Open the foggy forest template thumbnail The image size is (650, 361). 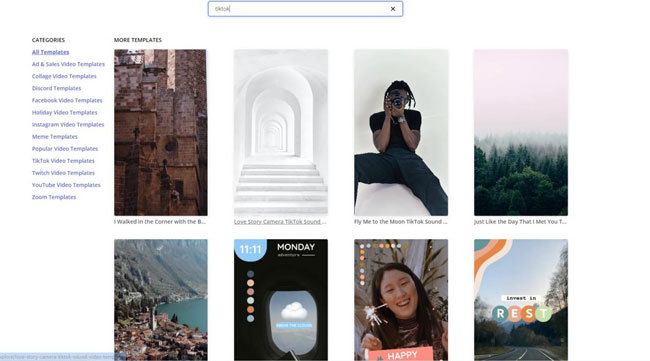pyautogui.click(x=521, y=132)
